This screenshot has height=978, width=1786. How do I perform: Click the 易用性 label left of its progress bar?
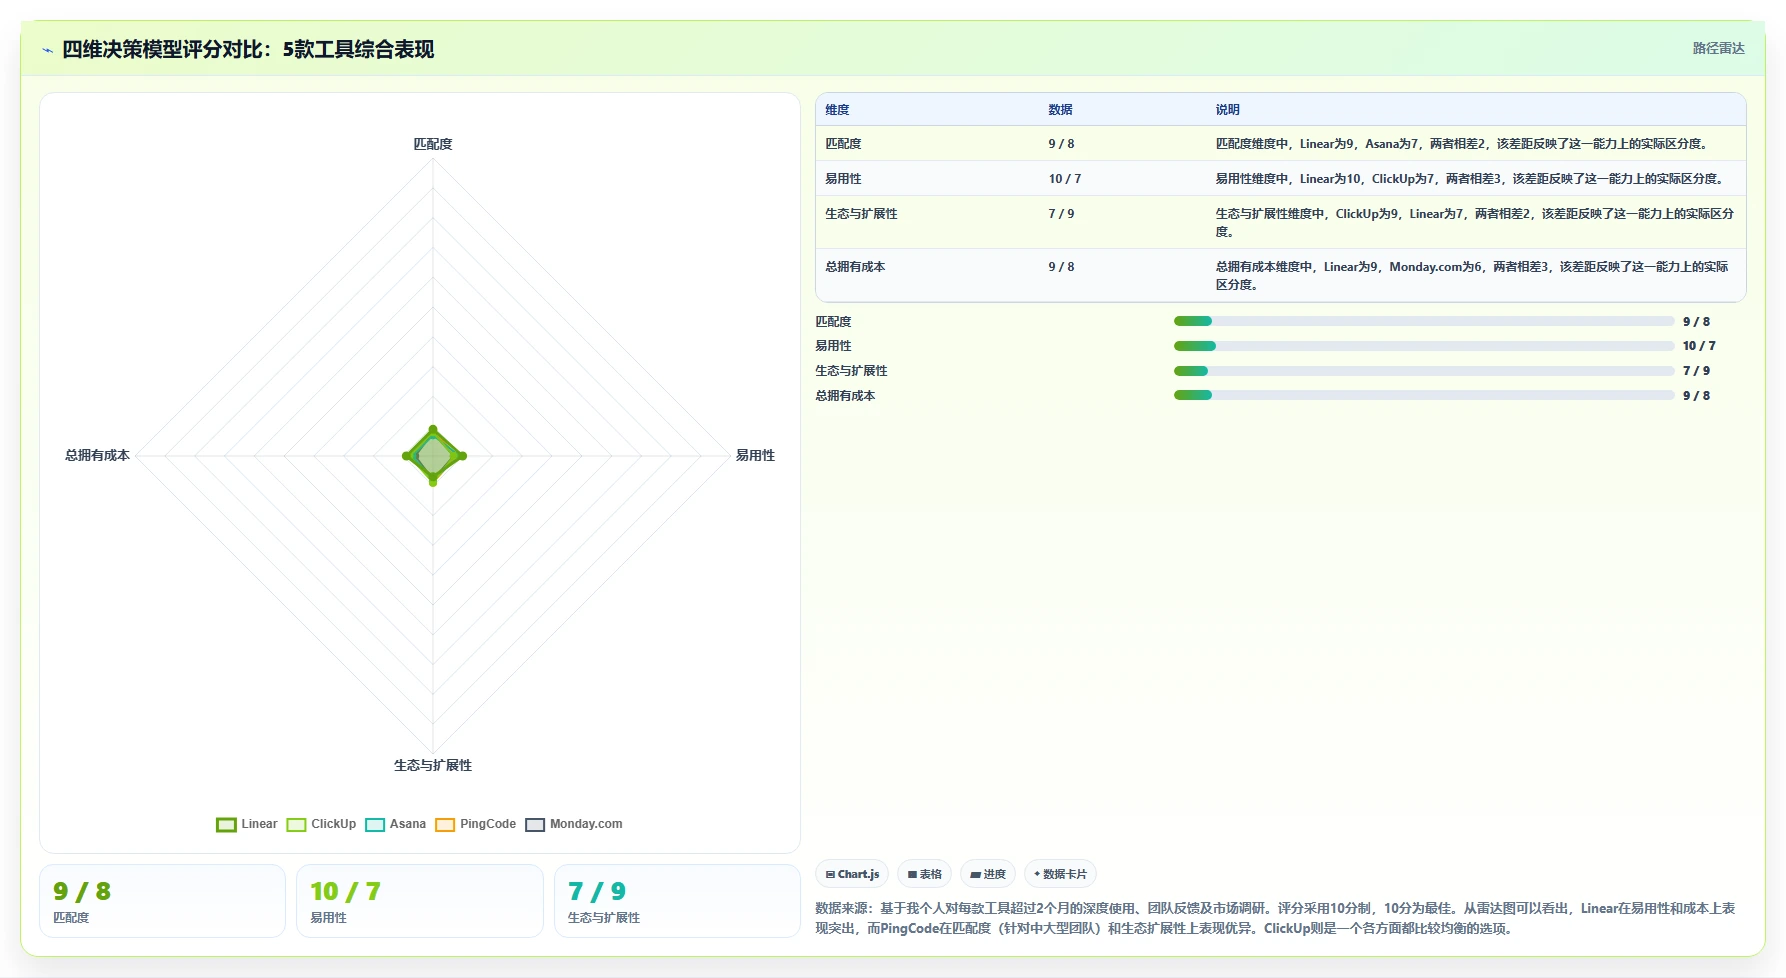(x=833, y=346)
